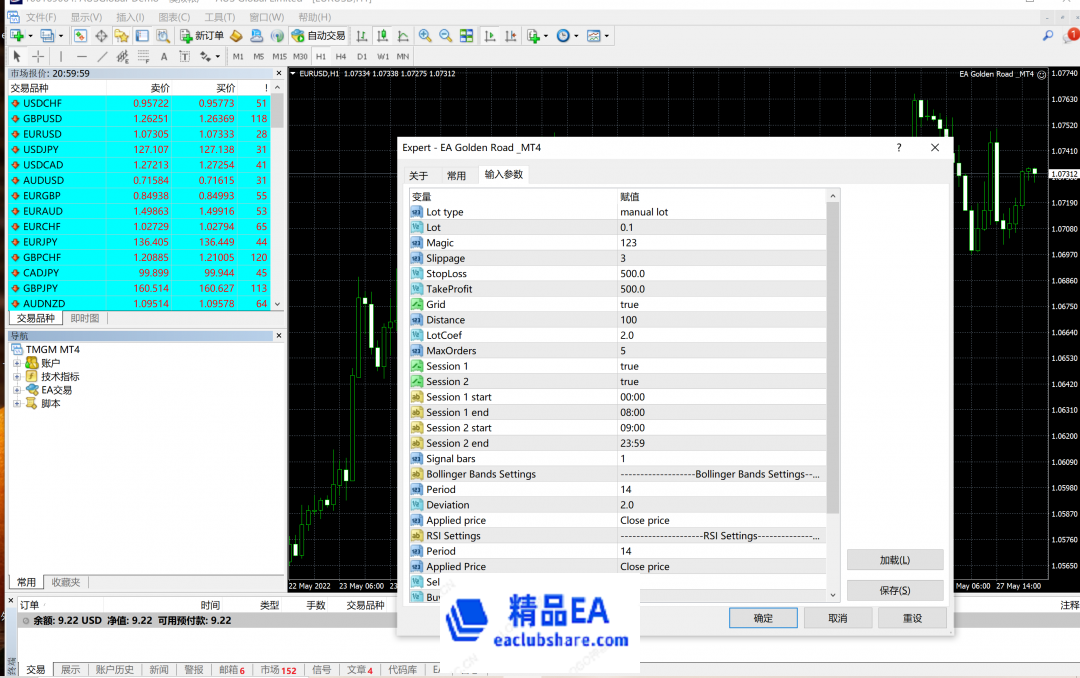The height and width of the screenshot is (678, 1080).
Task: Open the new chart dropdown arrow
Action: 30,36
